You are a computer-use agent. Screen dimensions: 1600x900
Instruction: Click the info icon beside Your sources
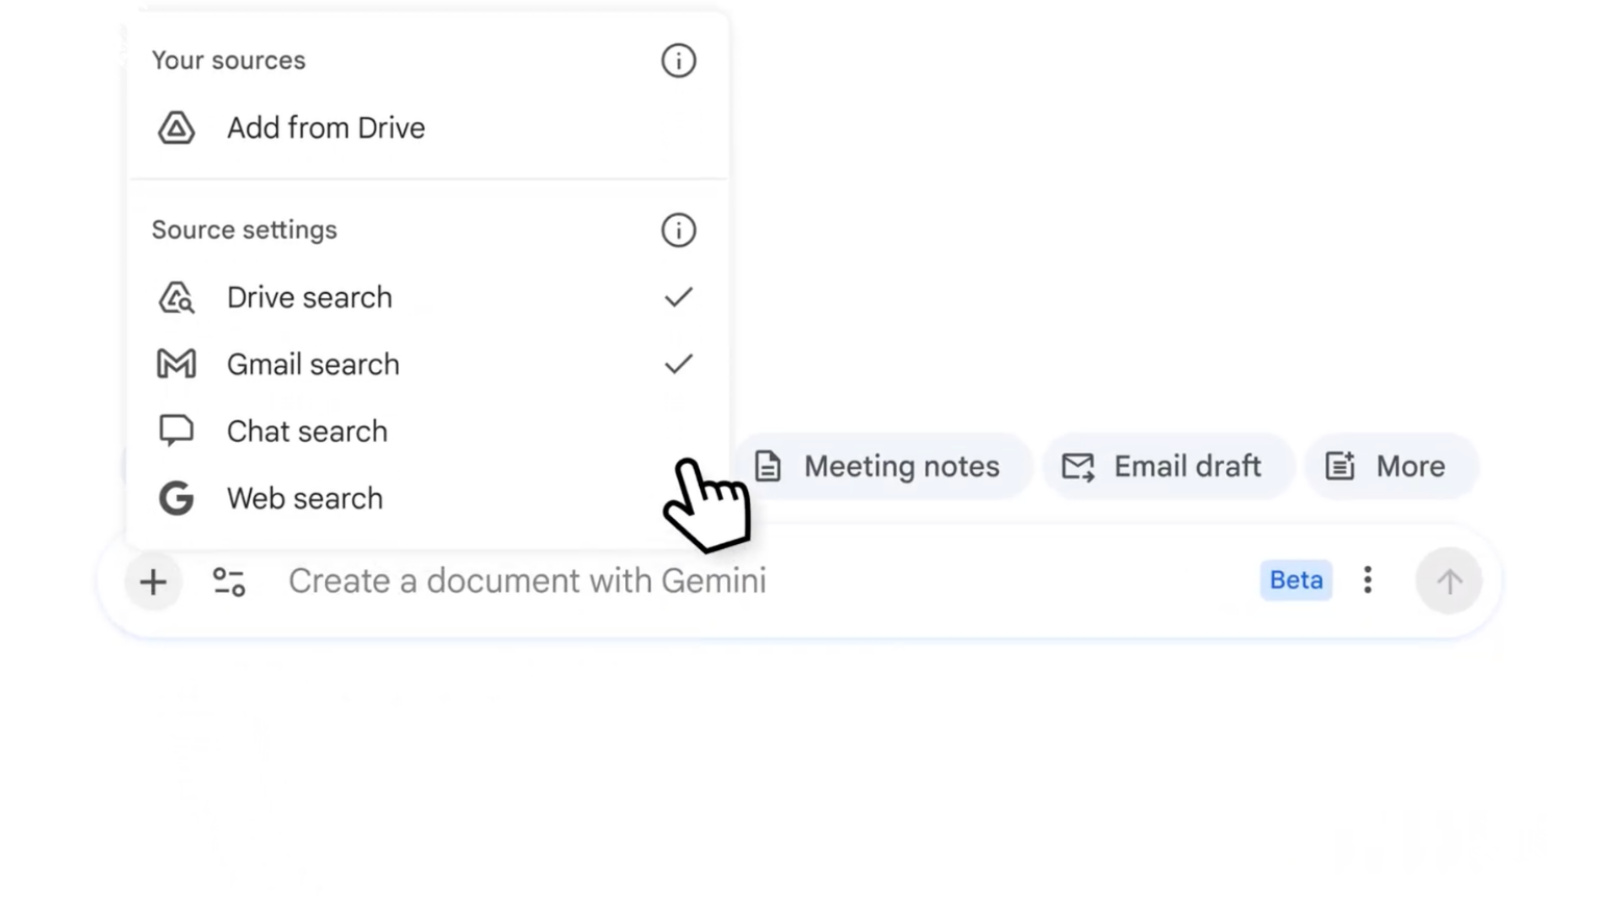coord(678,61)
